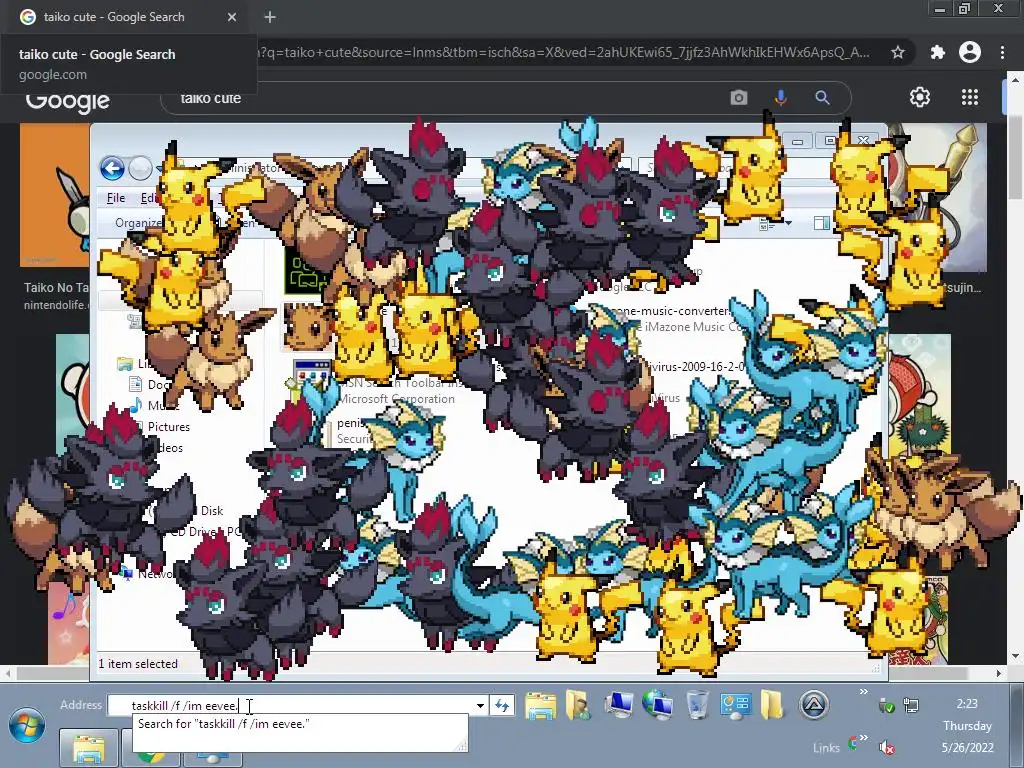Select Pictures in the Explorer navigation pane
The height and width of the screenshot is (768, 1024).
[x=168, y=426]
